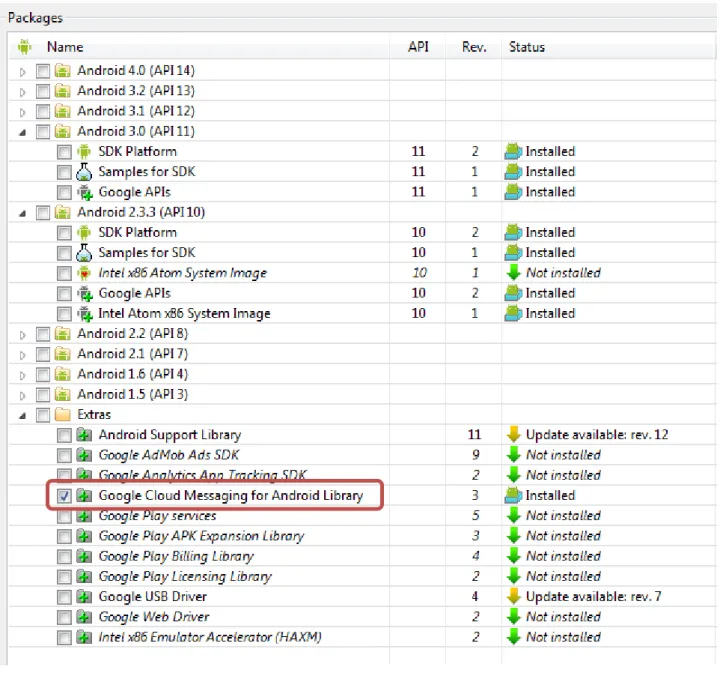
Task: Expand the Android 2.1 (API 7) node
Action: click(x=22, y=355)
